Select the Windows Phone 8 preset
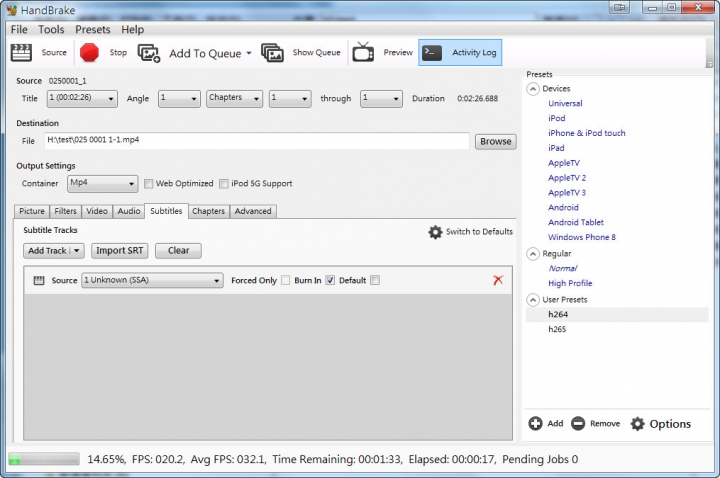720x478 pixels. point(582,237)
